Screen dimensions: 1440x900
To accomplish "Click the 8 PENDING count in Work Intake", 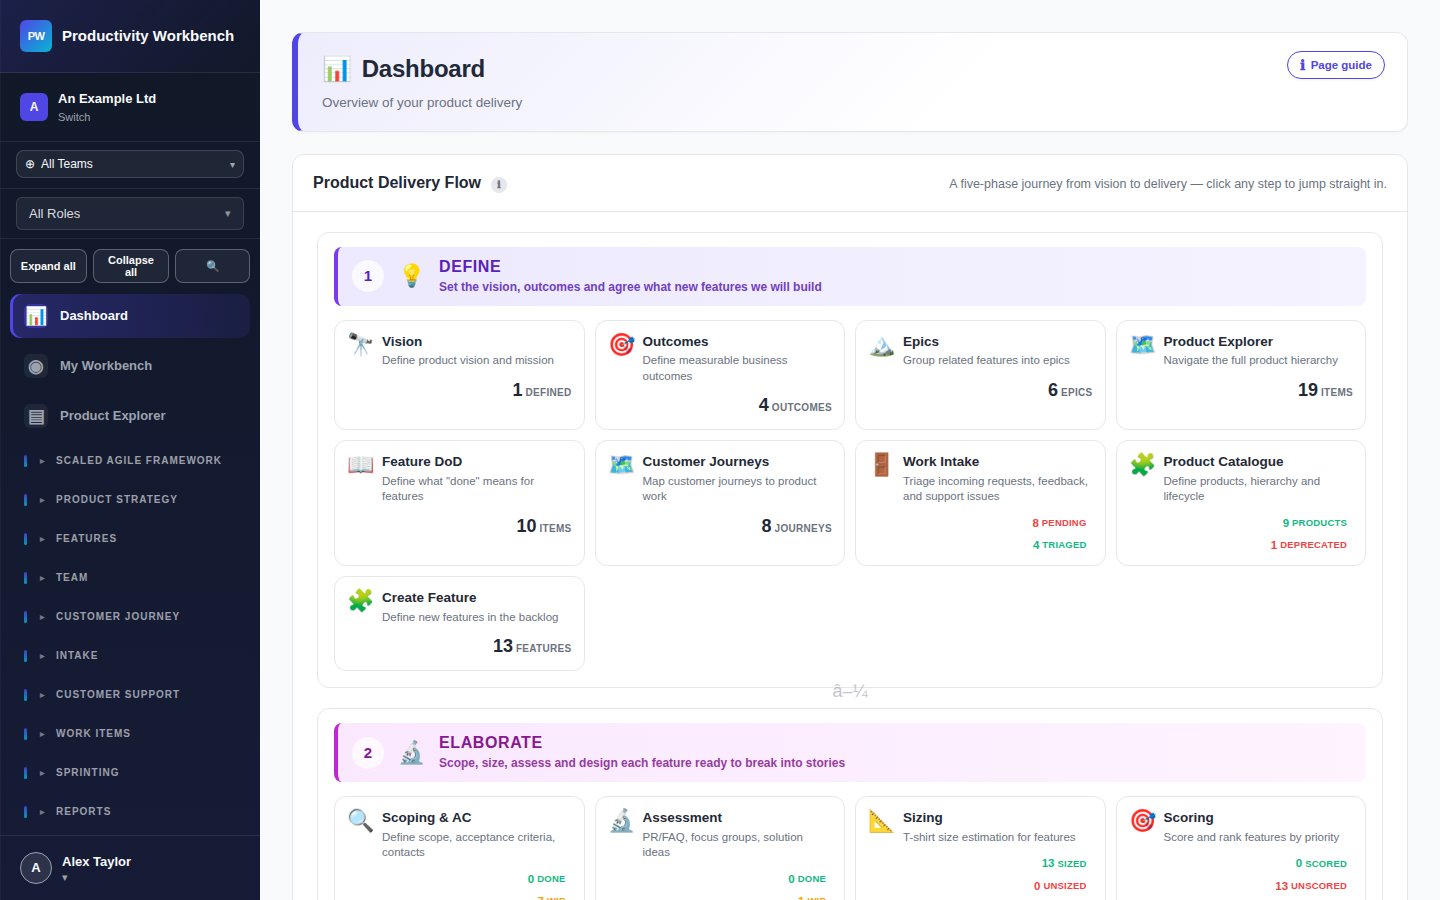I will 1059,523.
